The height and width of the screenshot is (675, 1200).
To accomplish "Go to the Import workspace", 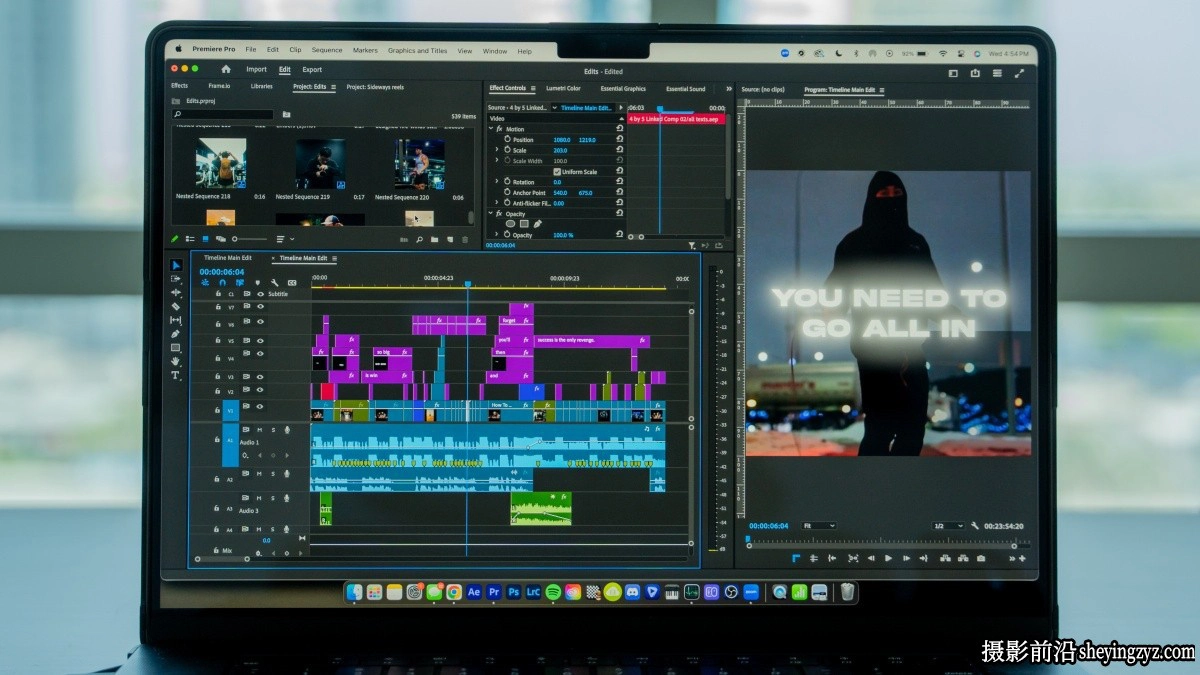I will [256, 69].
